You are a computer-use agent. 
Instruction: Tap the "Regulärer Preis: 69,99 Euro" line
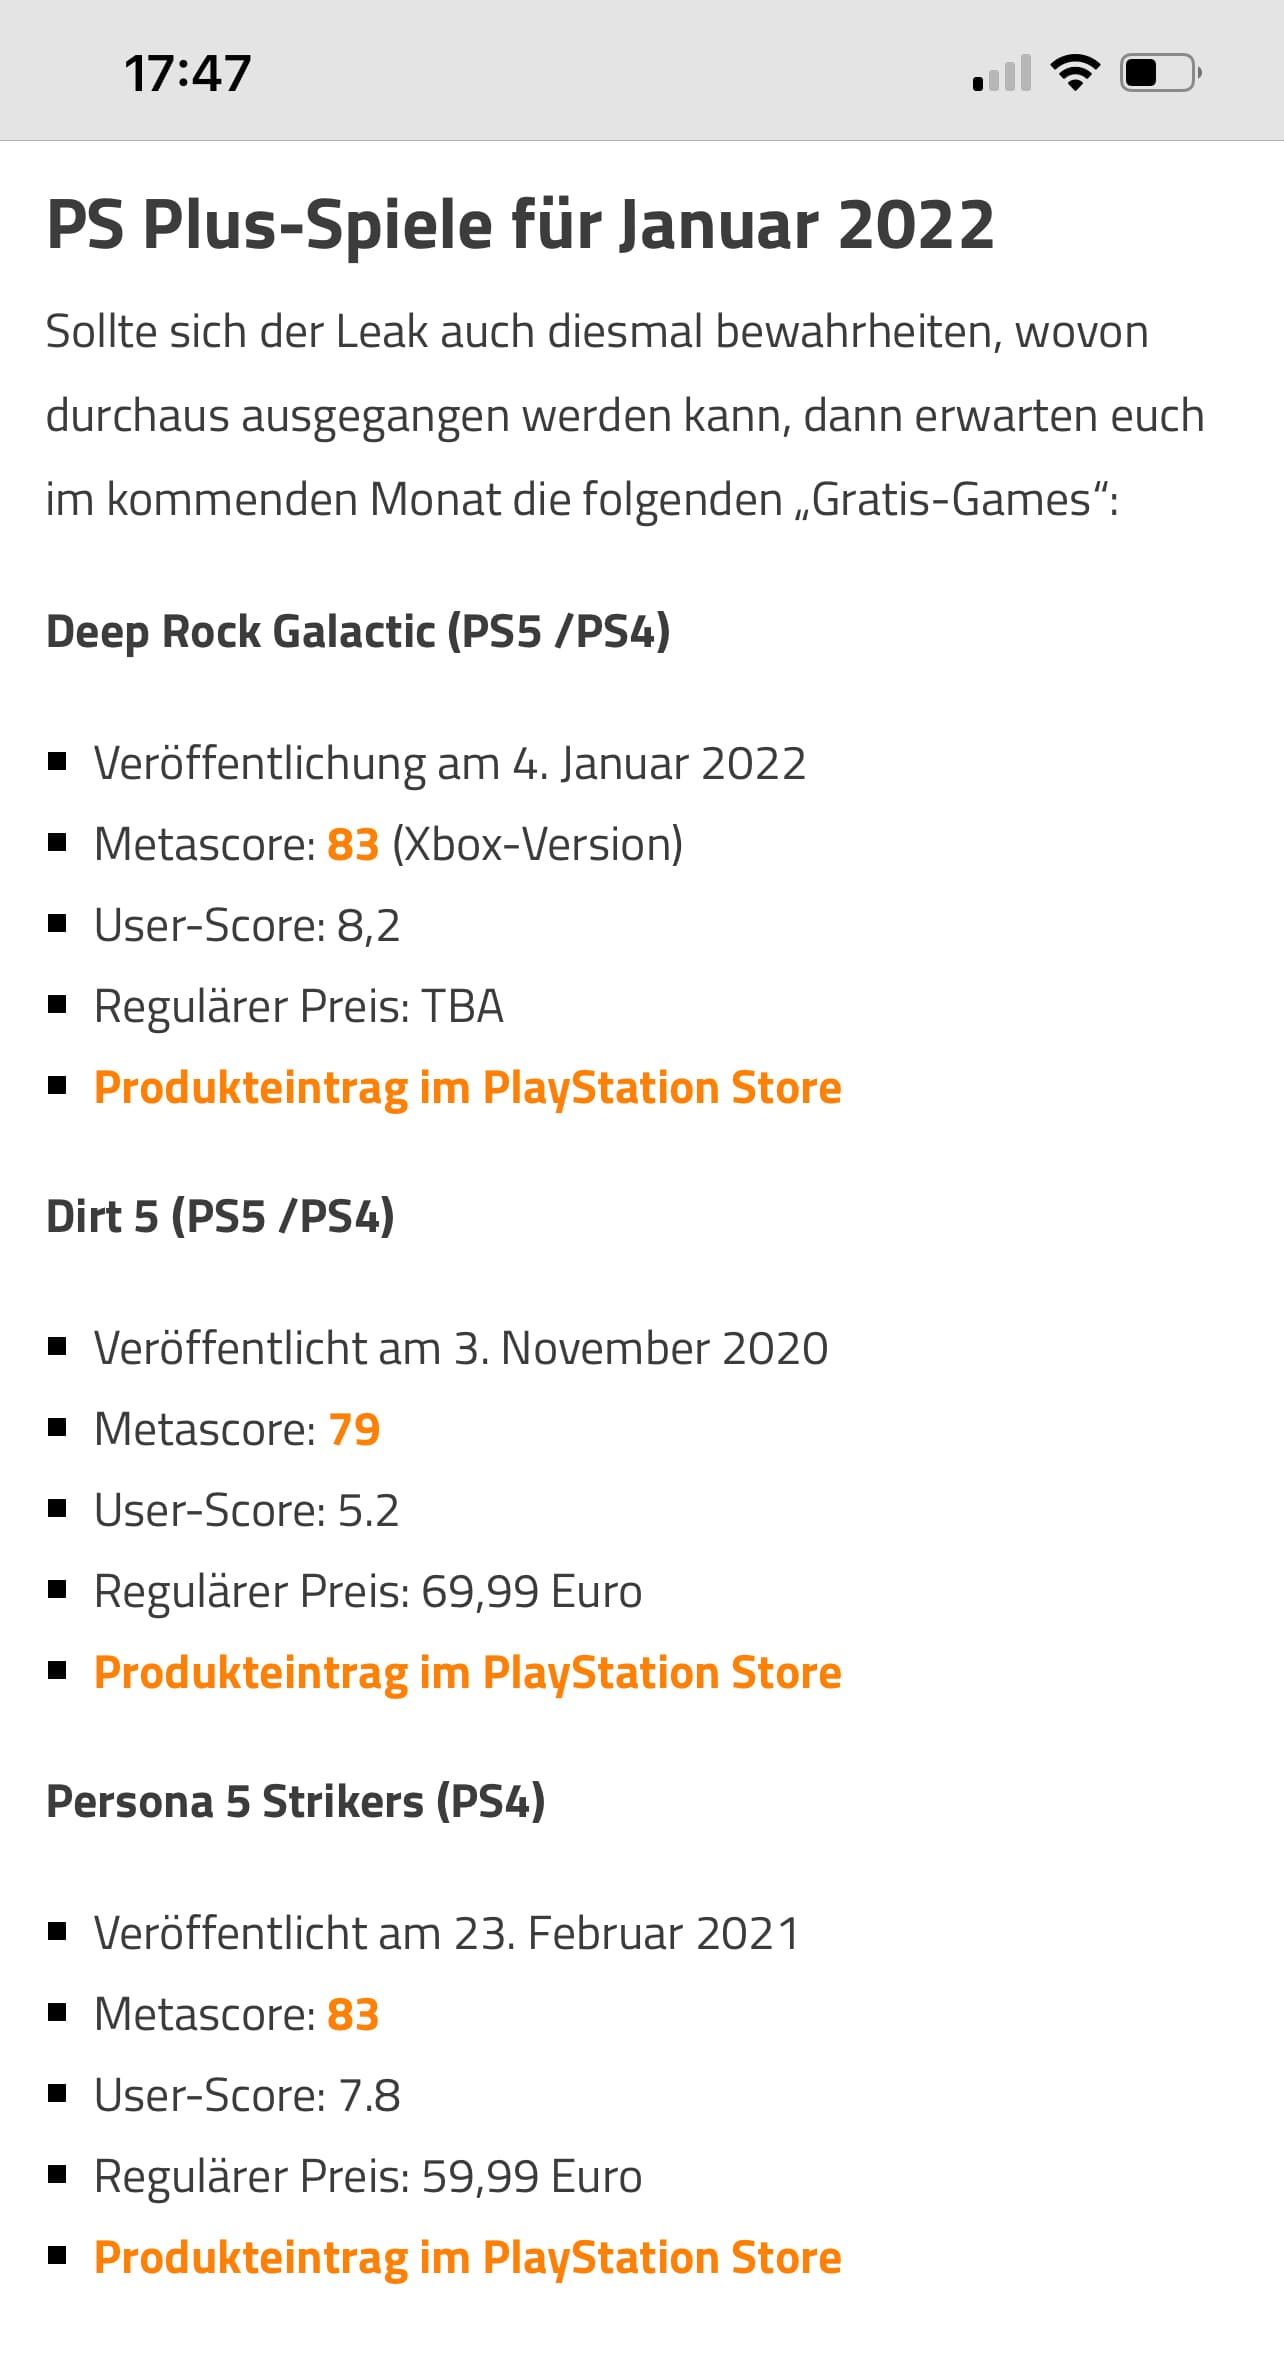[x=367, y=1592]
